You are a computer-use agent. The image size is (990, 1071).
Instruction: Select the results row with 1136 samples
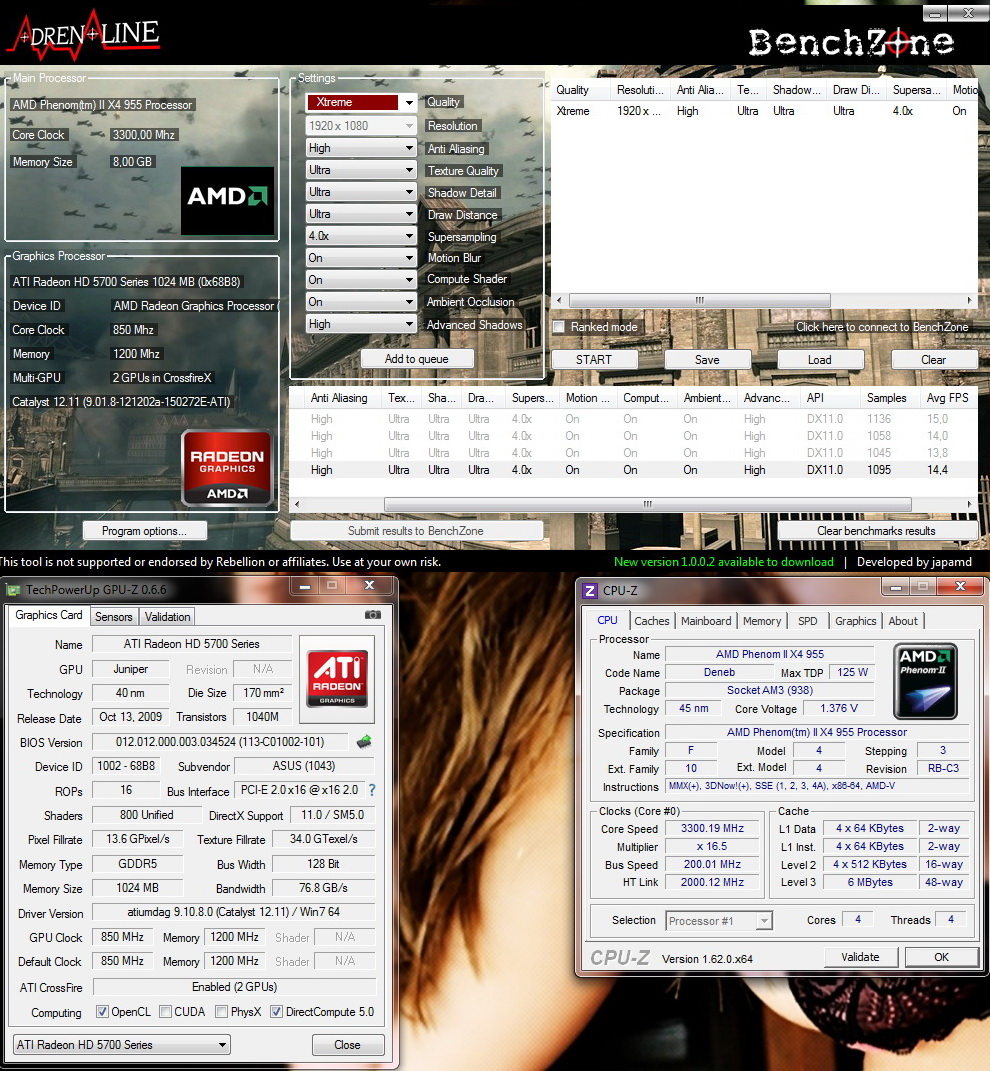[x=633, y=419]
